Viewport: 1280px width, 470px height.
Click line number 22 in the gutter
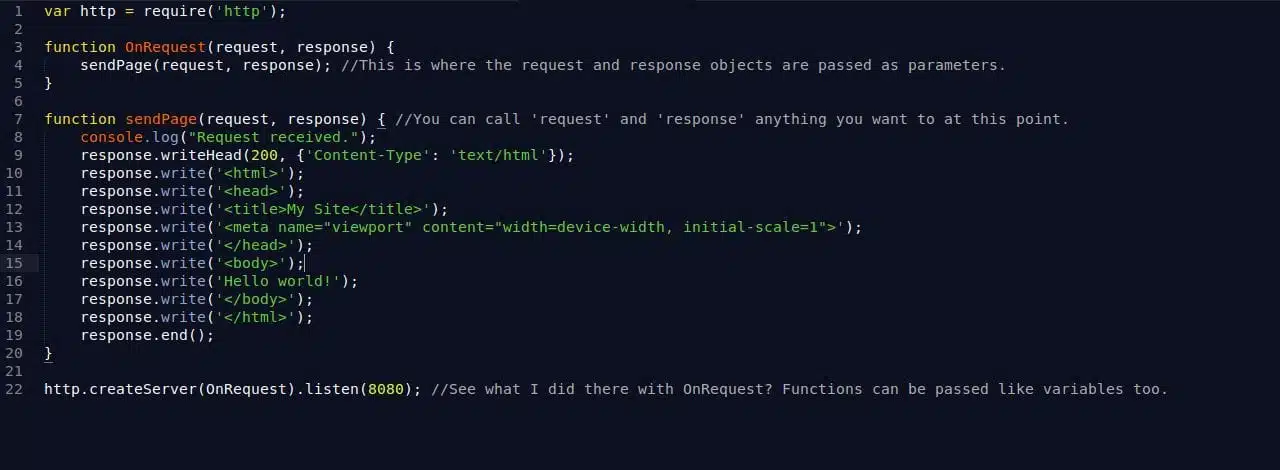click(x=14, y=389)
